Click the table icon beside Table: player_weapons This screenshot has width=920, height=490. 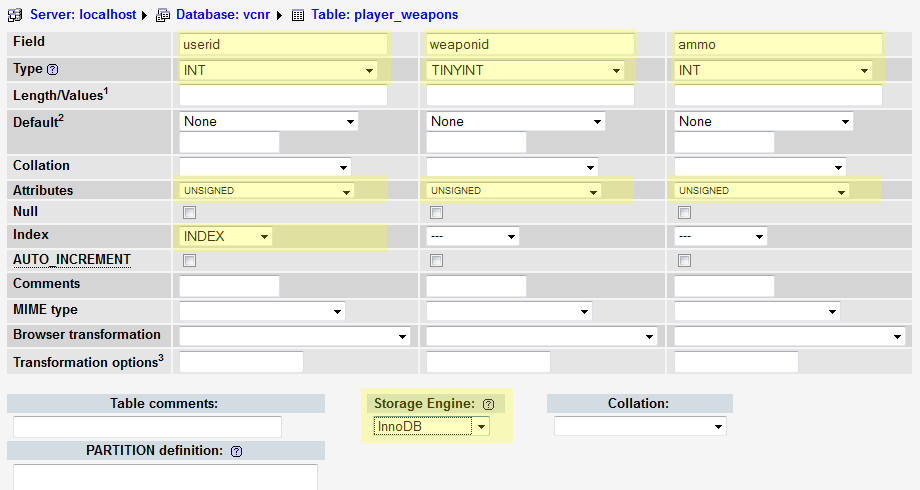pyautogui.click(x=298, y=16)
